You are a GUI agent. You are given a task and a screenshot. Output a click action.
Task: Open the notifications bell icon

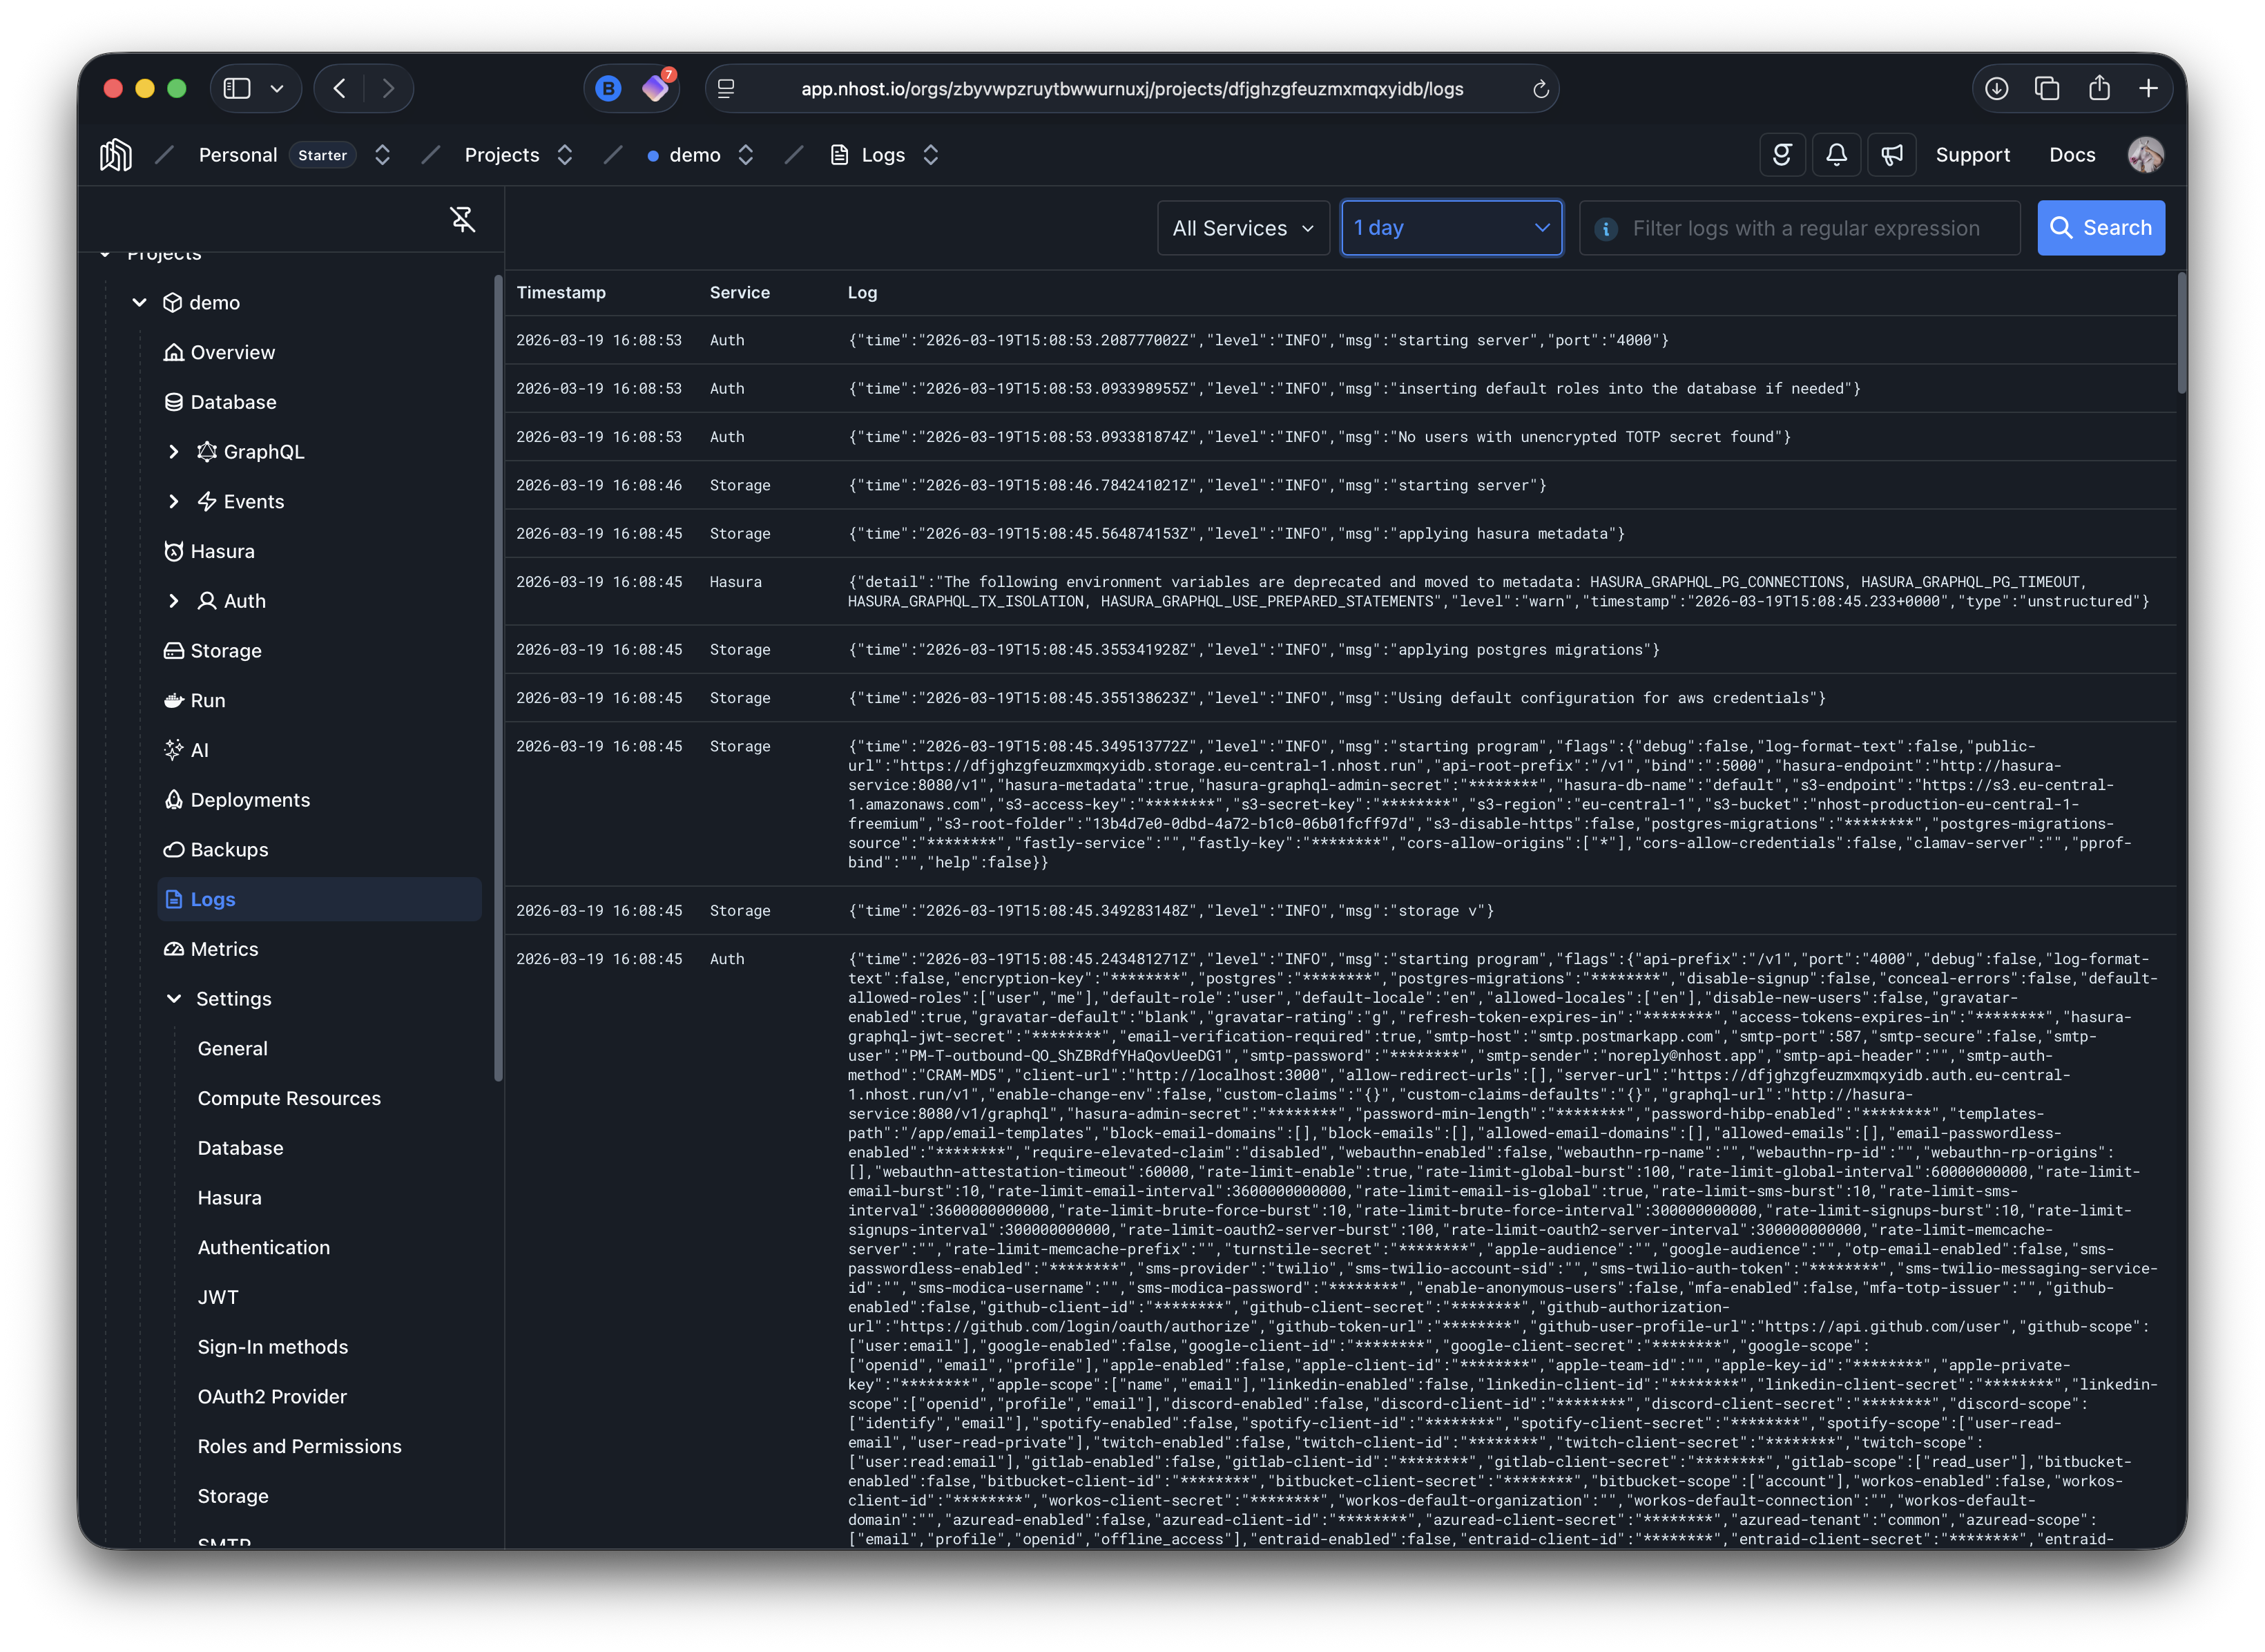coord(1836,155)
